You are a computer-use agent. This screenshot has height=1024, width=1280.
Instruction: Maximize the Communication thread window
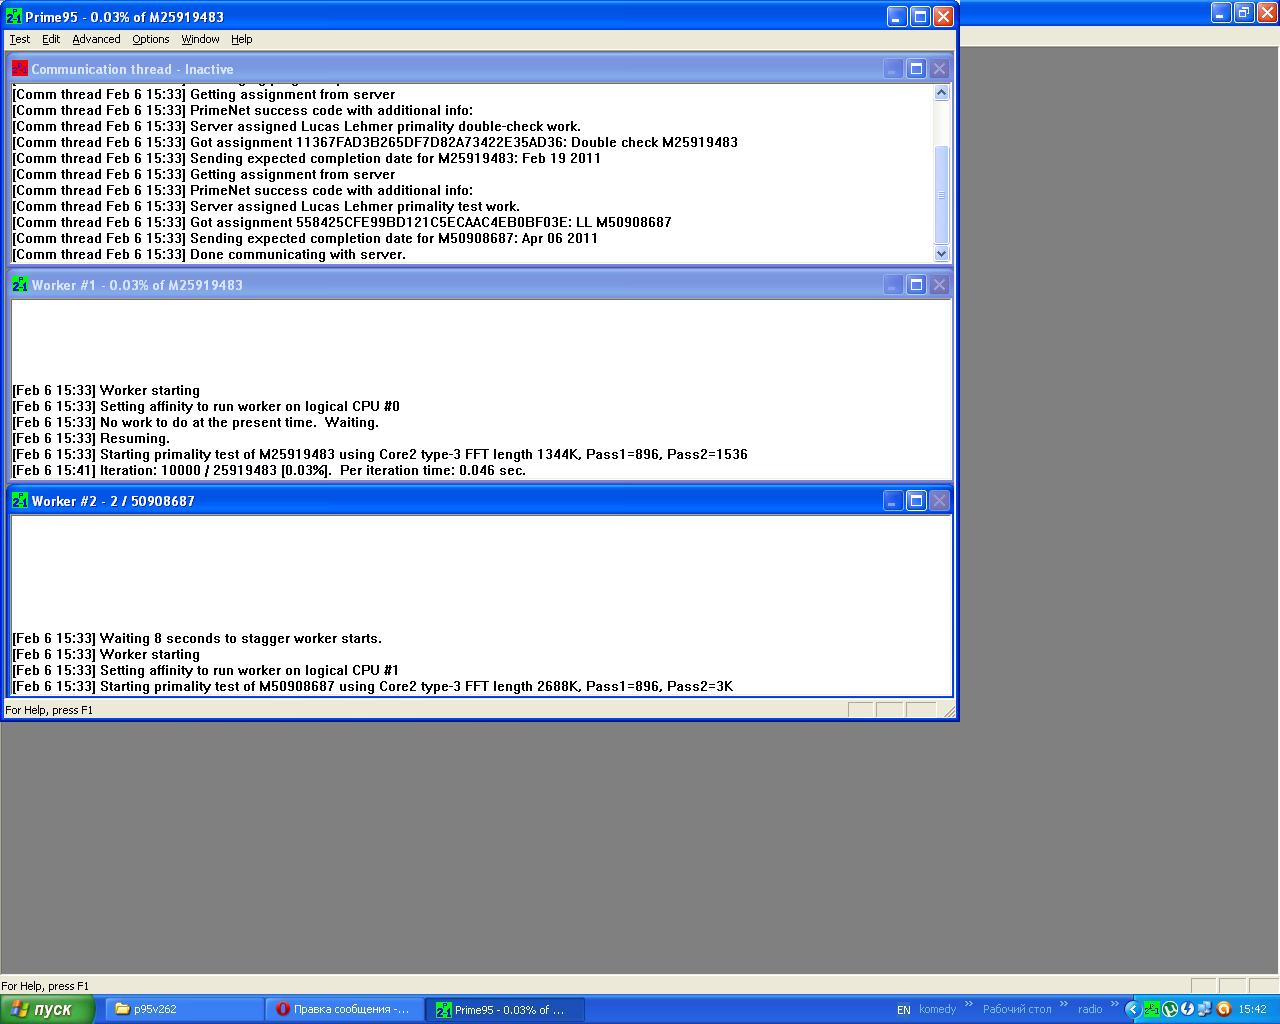coord(916,69)
